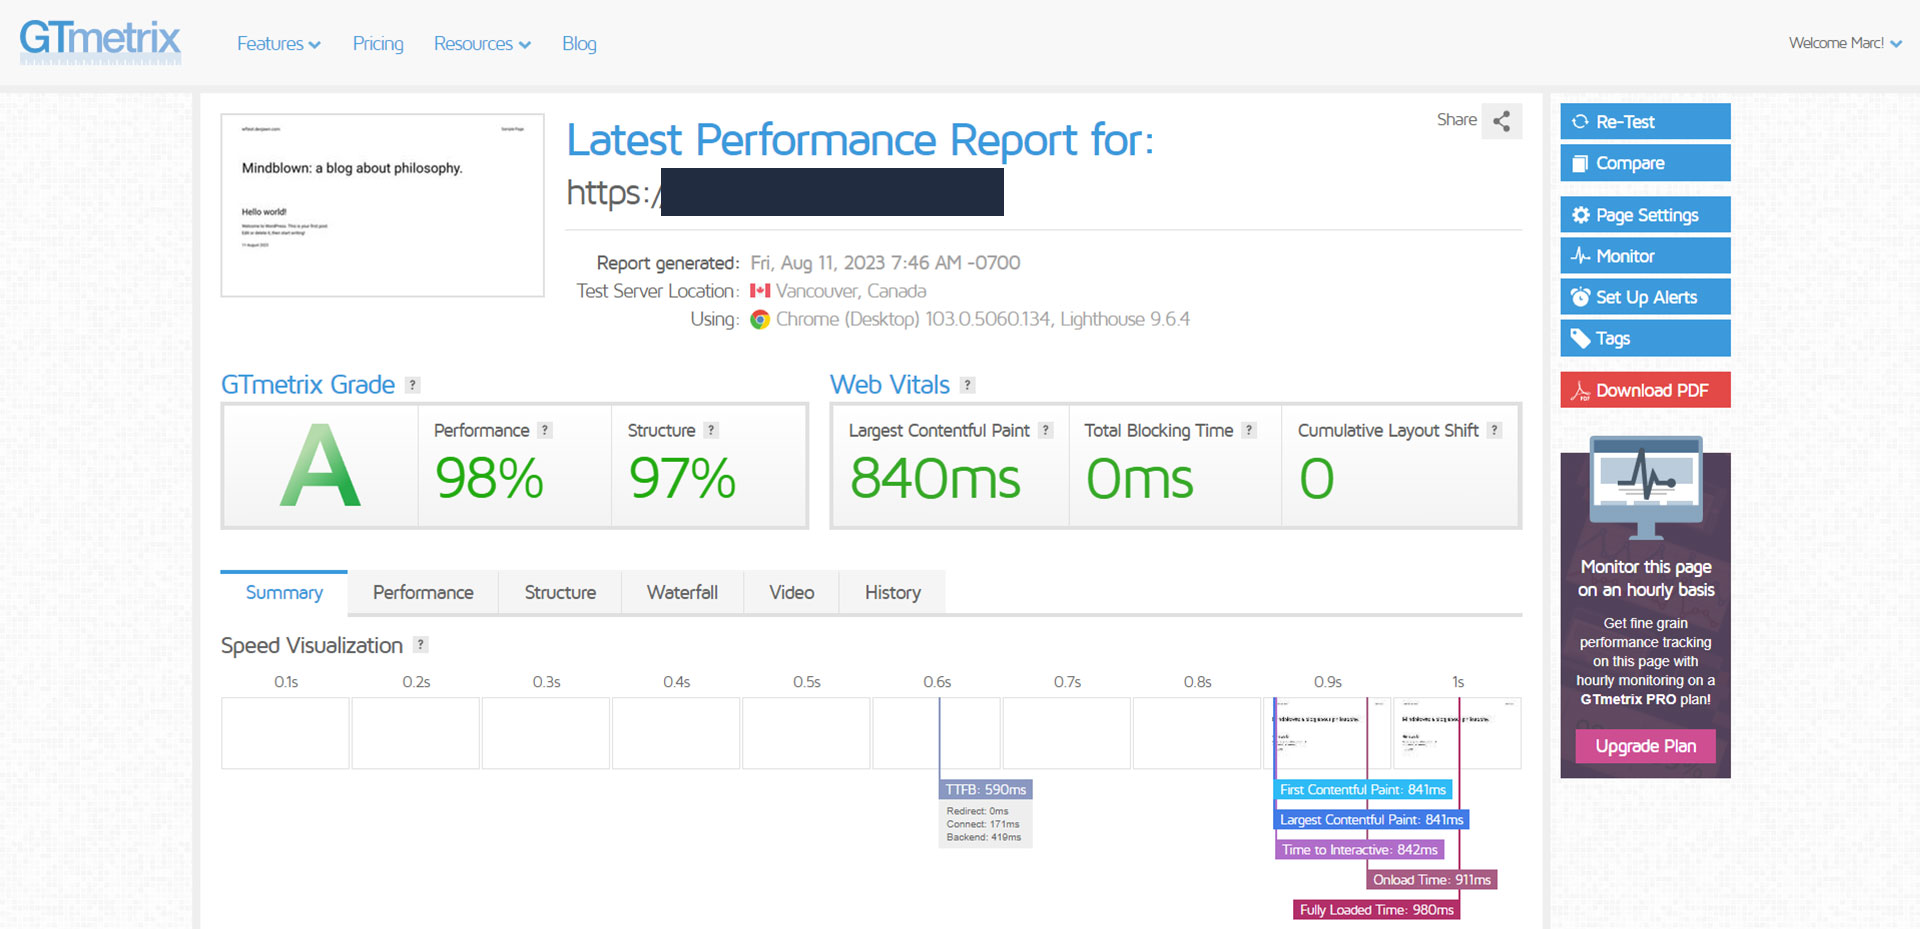1920x929 pixels.
Task: Click Set Up Alerts
Action: (x=1645, y=297)
